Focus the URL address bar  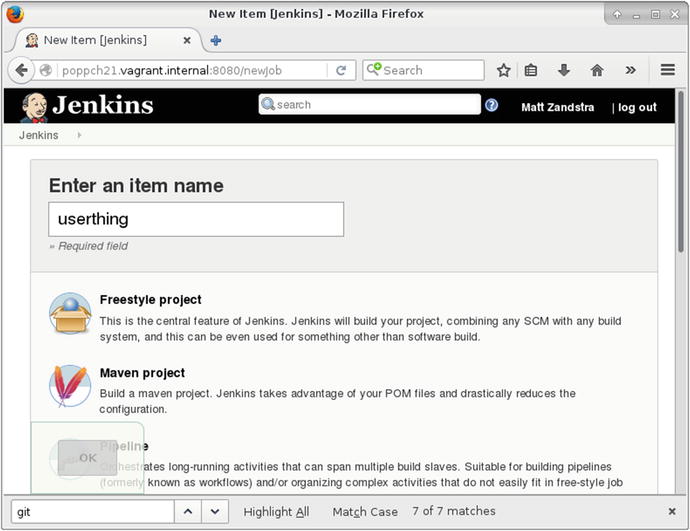coord(193,70)
